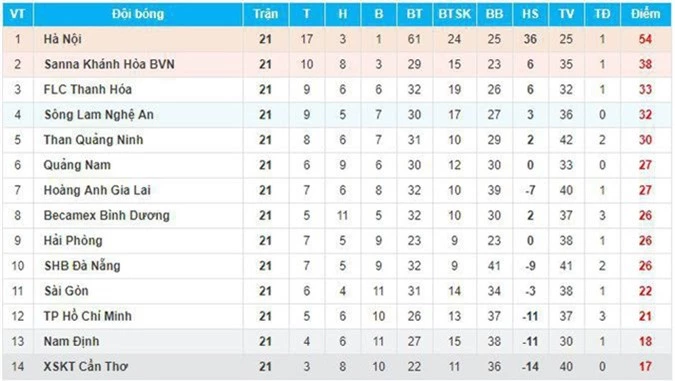Screen dimensions: 675x381
Task: Click Nam Định team name
Action: point(71,341)
